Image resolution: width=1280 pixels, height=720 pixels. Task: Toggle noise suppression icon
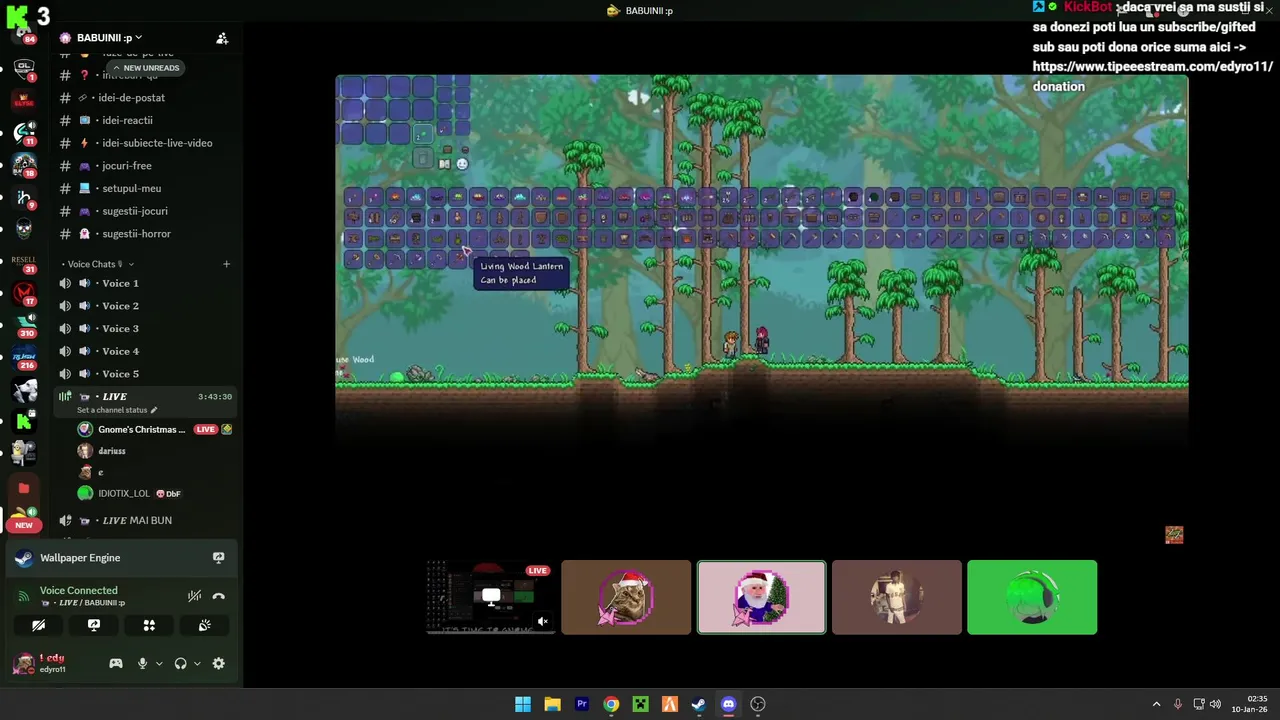coord(194,596)
